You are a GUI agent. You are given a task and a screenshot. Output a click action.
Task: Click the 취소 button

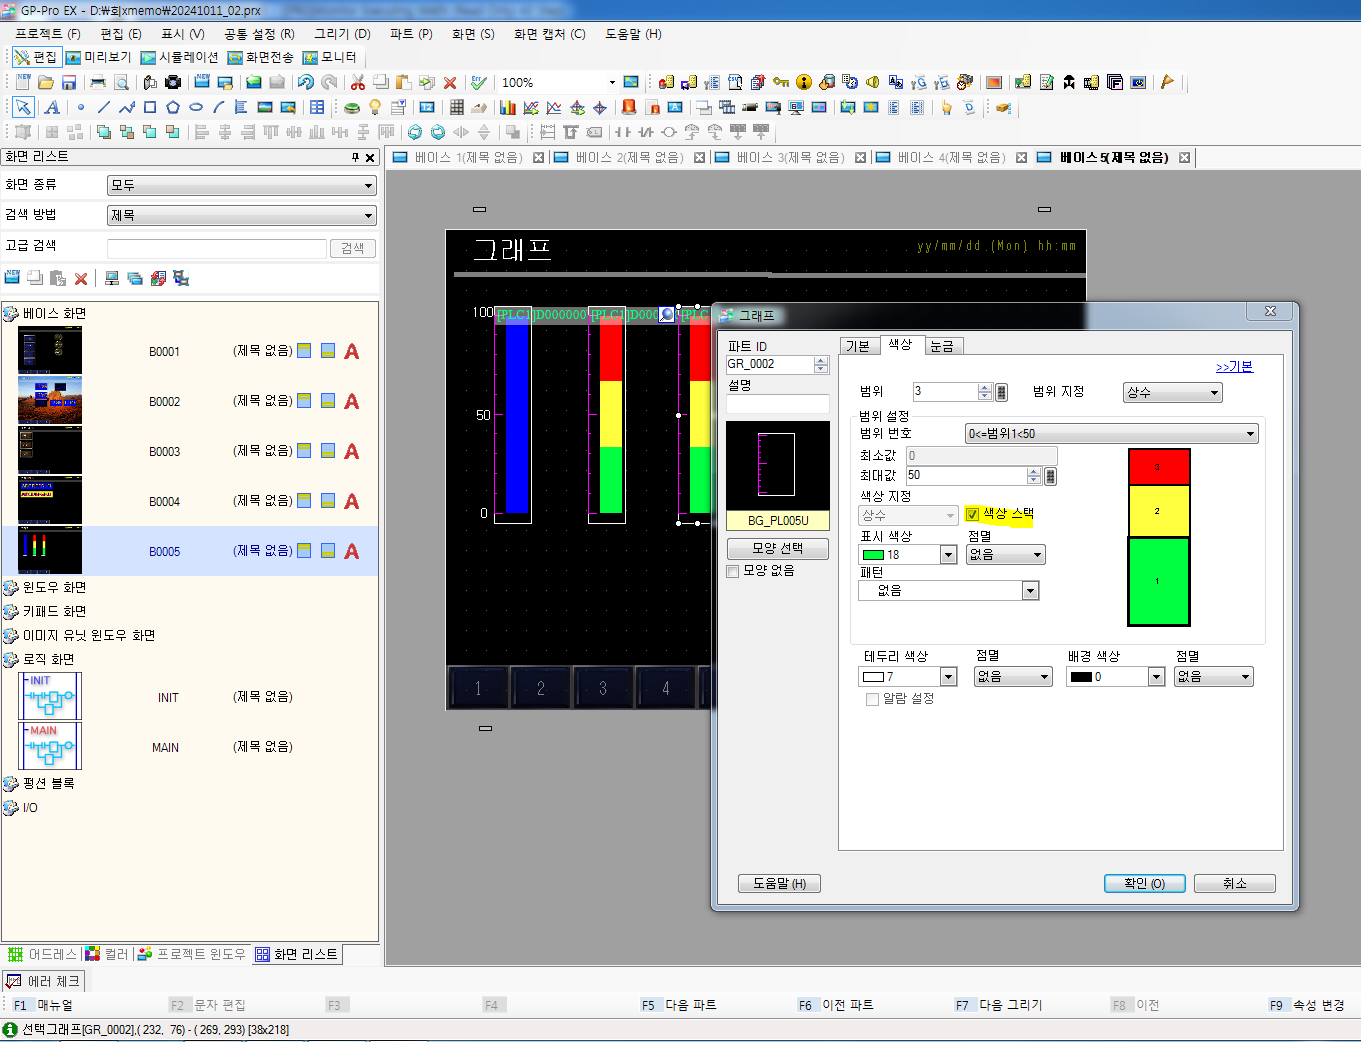tap(1235, 883)
